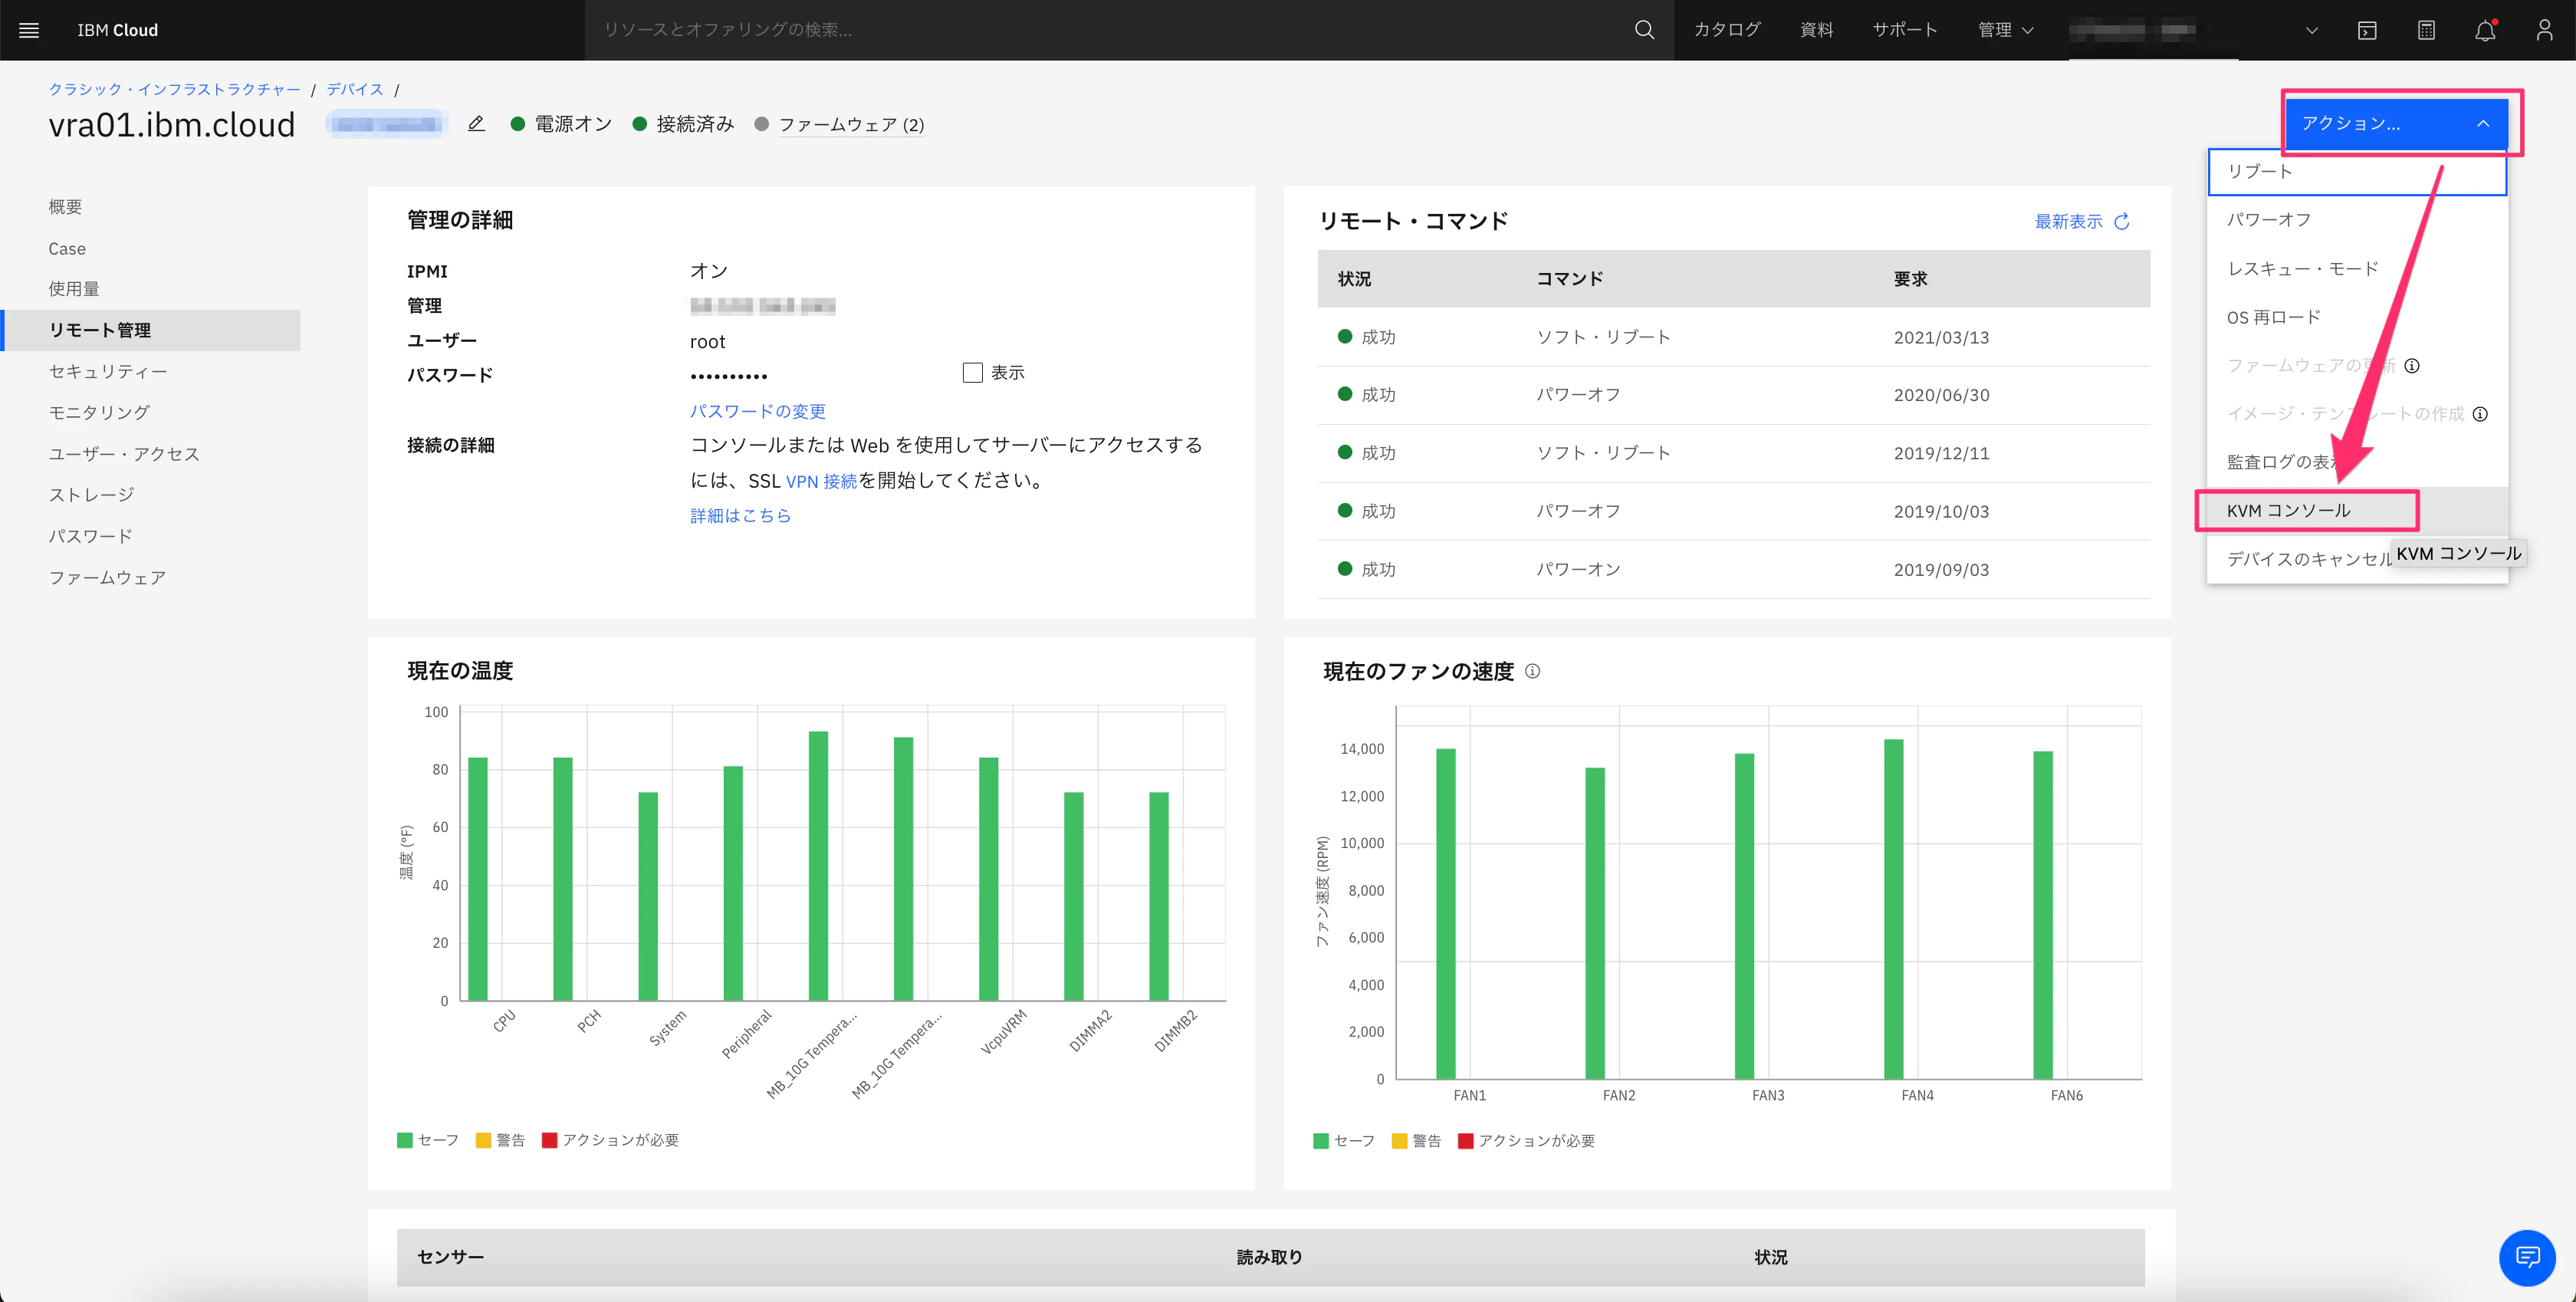Click info icon beside 現在のファンの速度
This screenshot has width=2576, height=1302.
[1532, 671]
